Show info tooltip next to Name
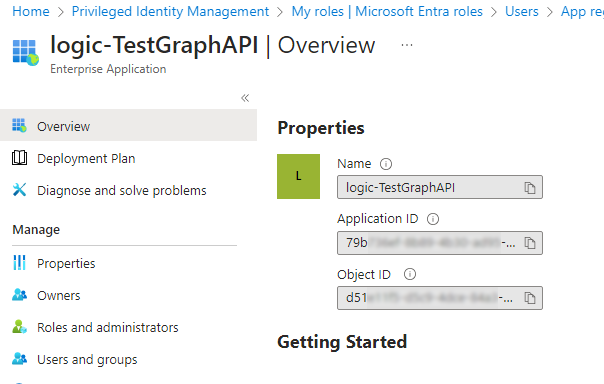 (x=386, y=164)
